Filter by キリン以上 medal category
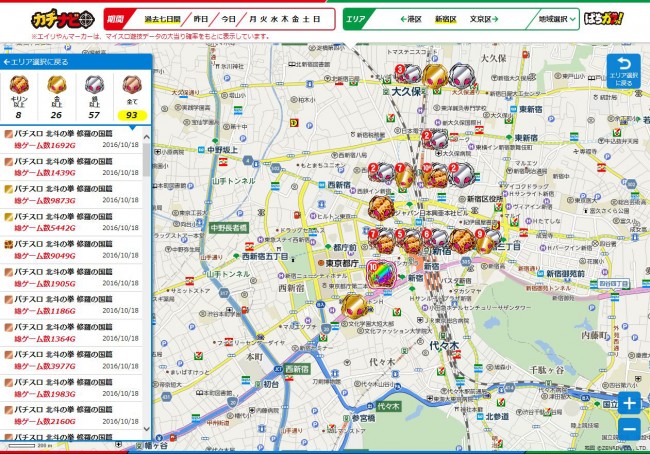 [x=20, y=96]
